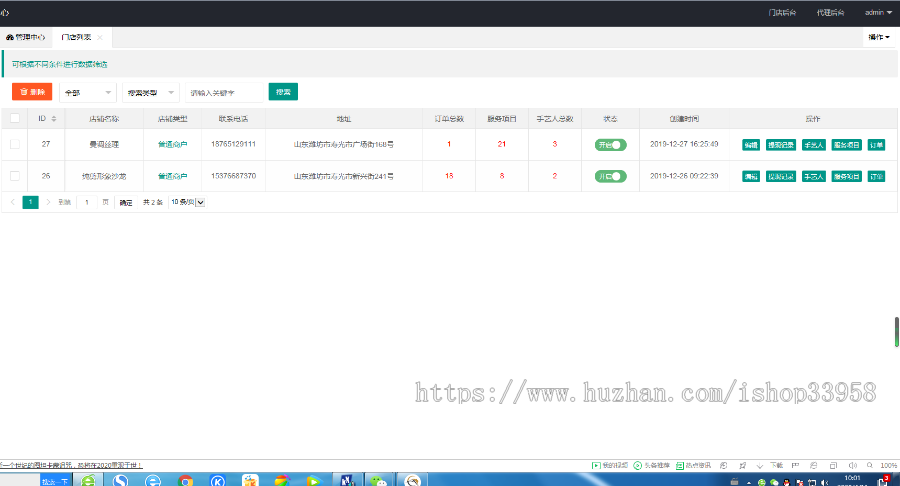Click the news headline link in status bar
Screen dimensions: 900x486
[x=71, y=465]
